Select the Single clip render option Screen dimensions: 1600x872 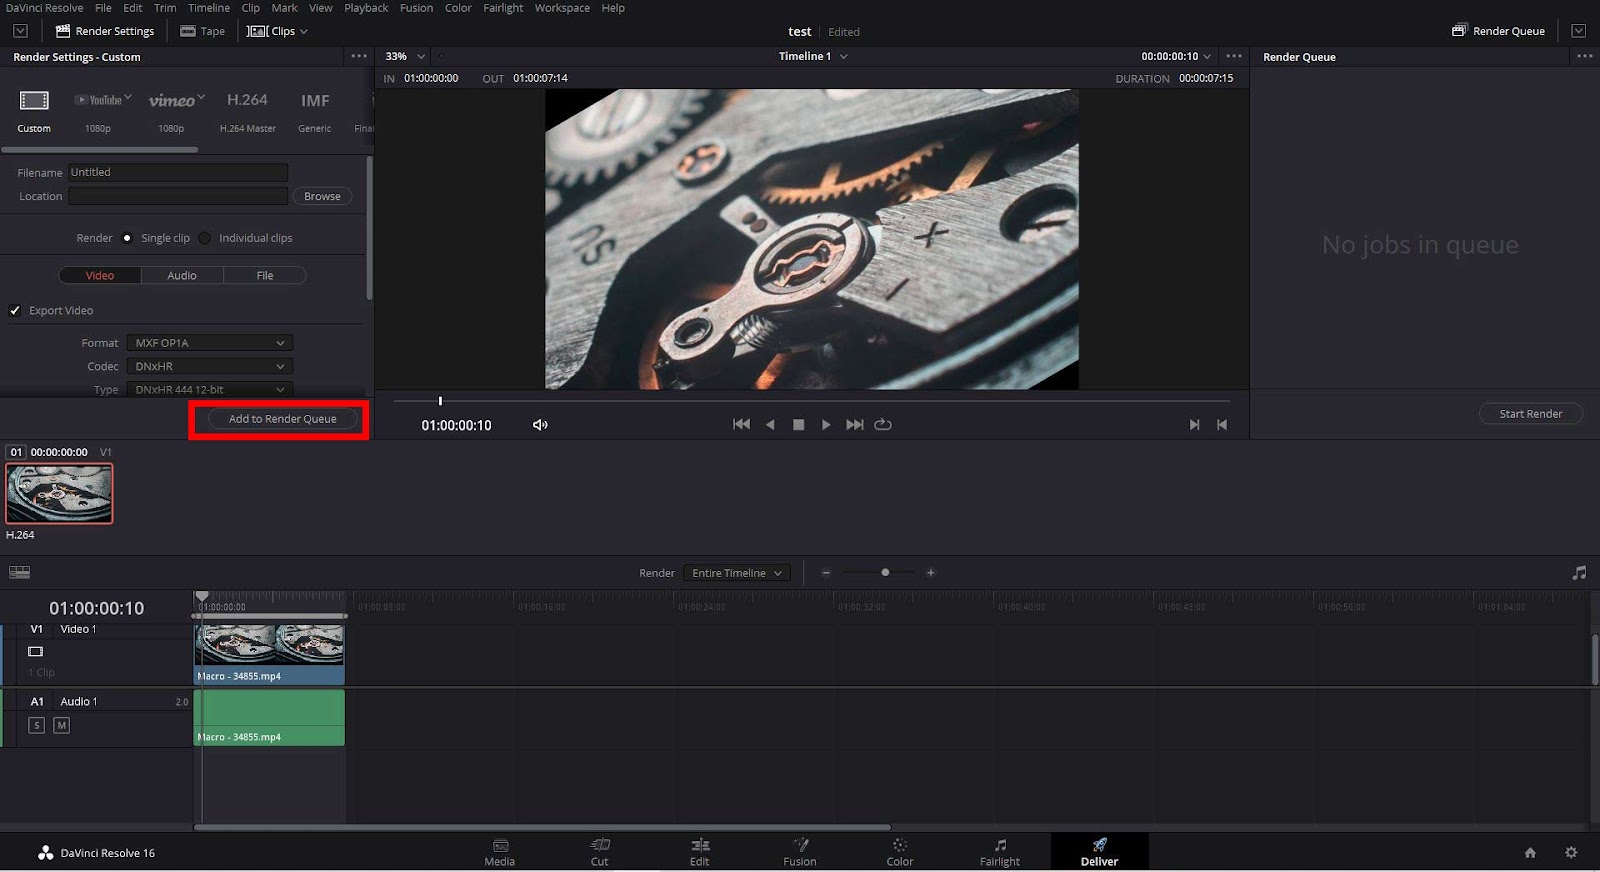point(127,238)
